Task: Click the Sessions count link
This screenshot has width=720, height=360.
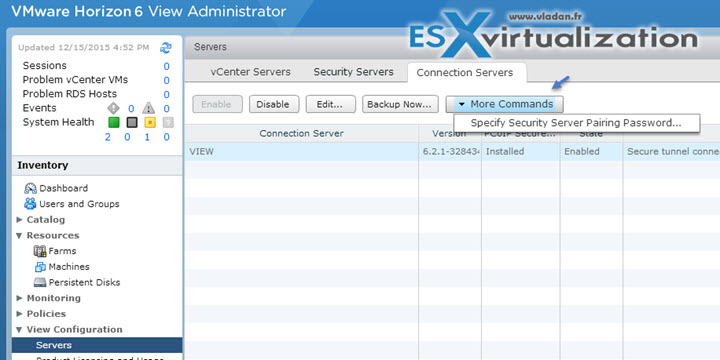Action: coord(166,66)
